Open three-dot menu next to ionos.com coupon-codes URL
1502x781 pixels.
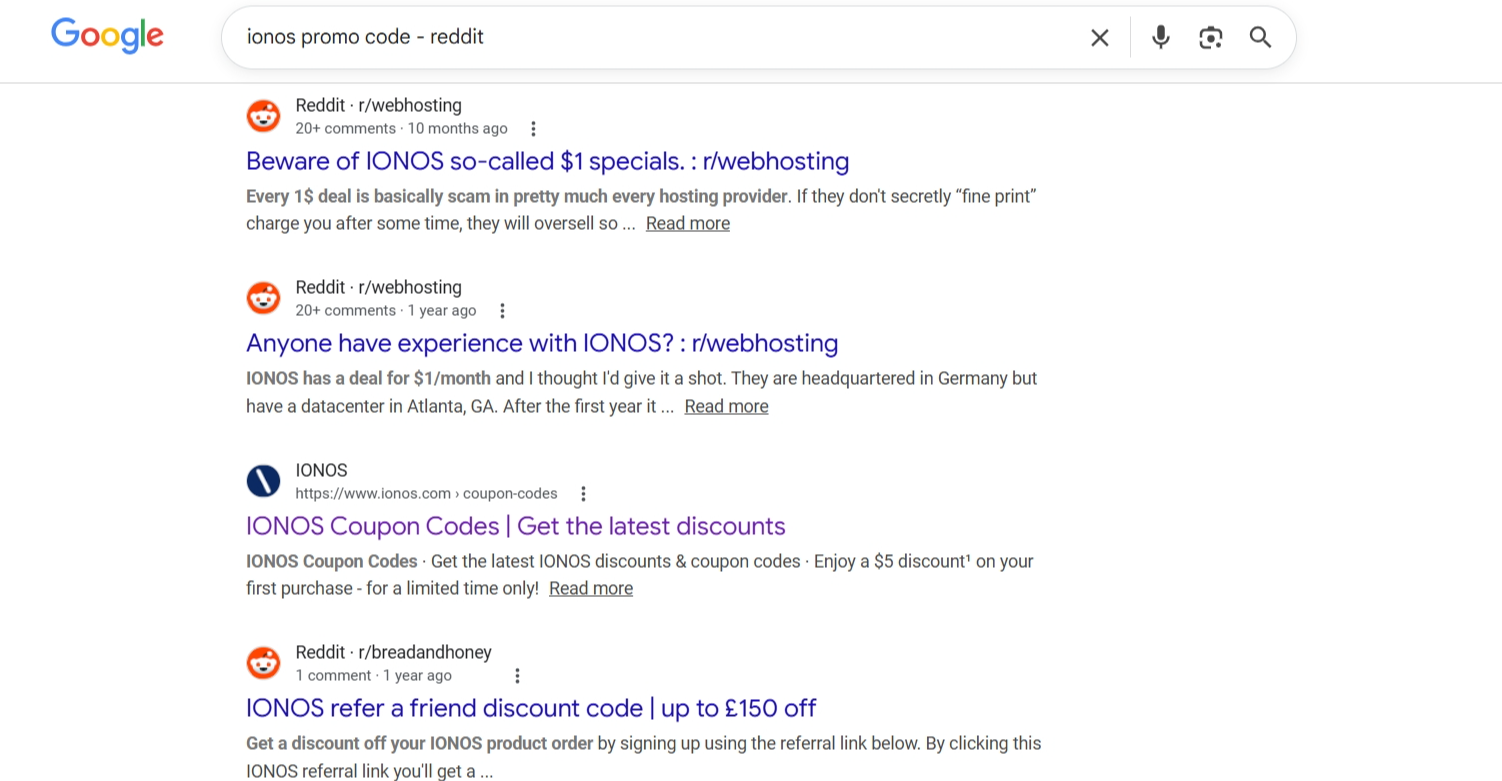pos(583,494)
